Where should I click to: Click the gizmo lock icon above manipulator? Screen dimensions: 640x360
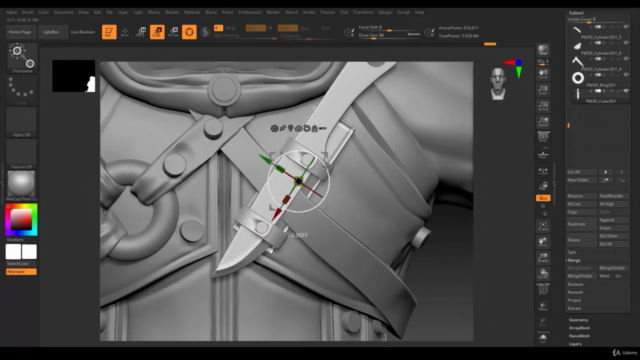[315, 128]
